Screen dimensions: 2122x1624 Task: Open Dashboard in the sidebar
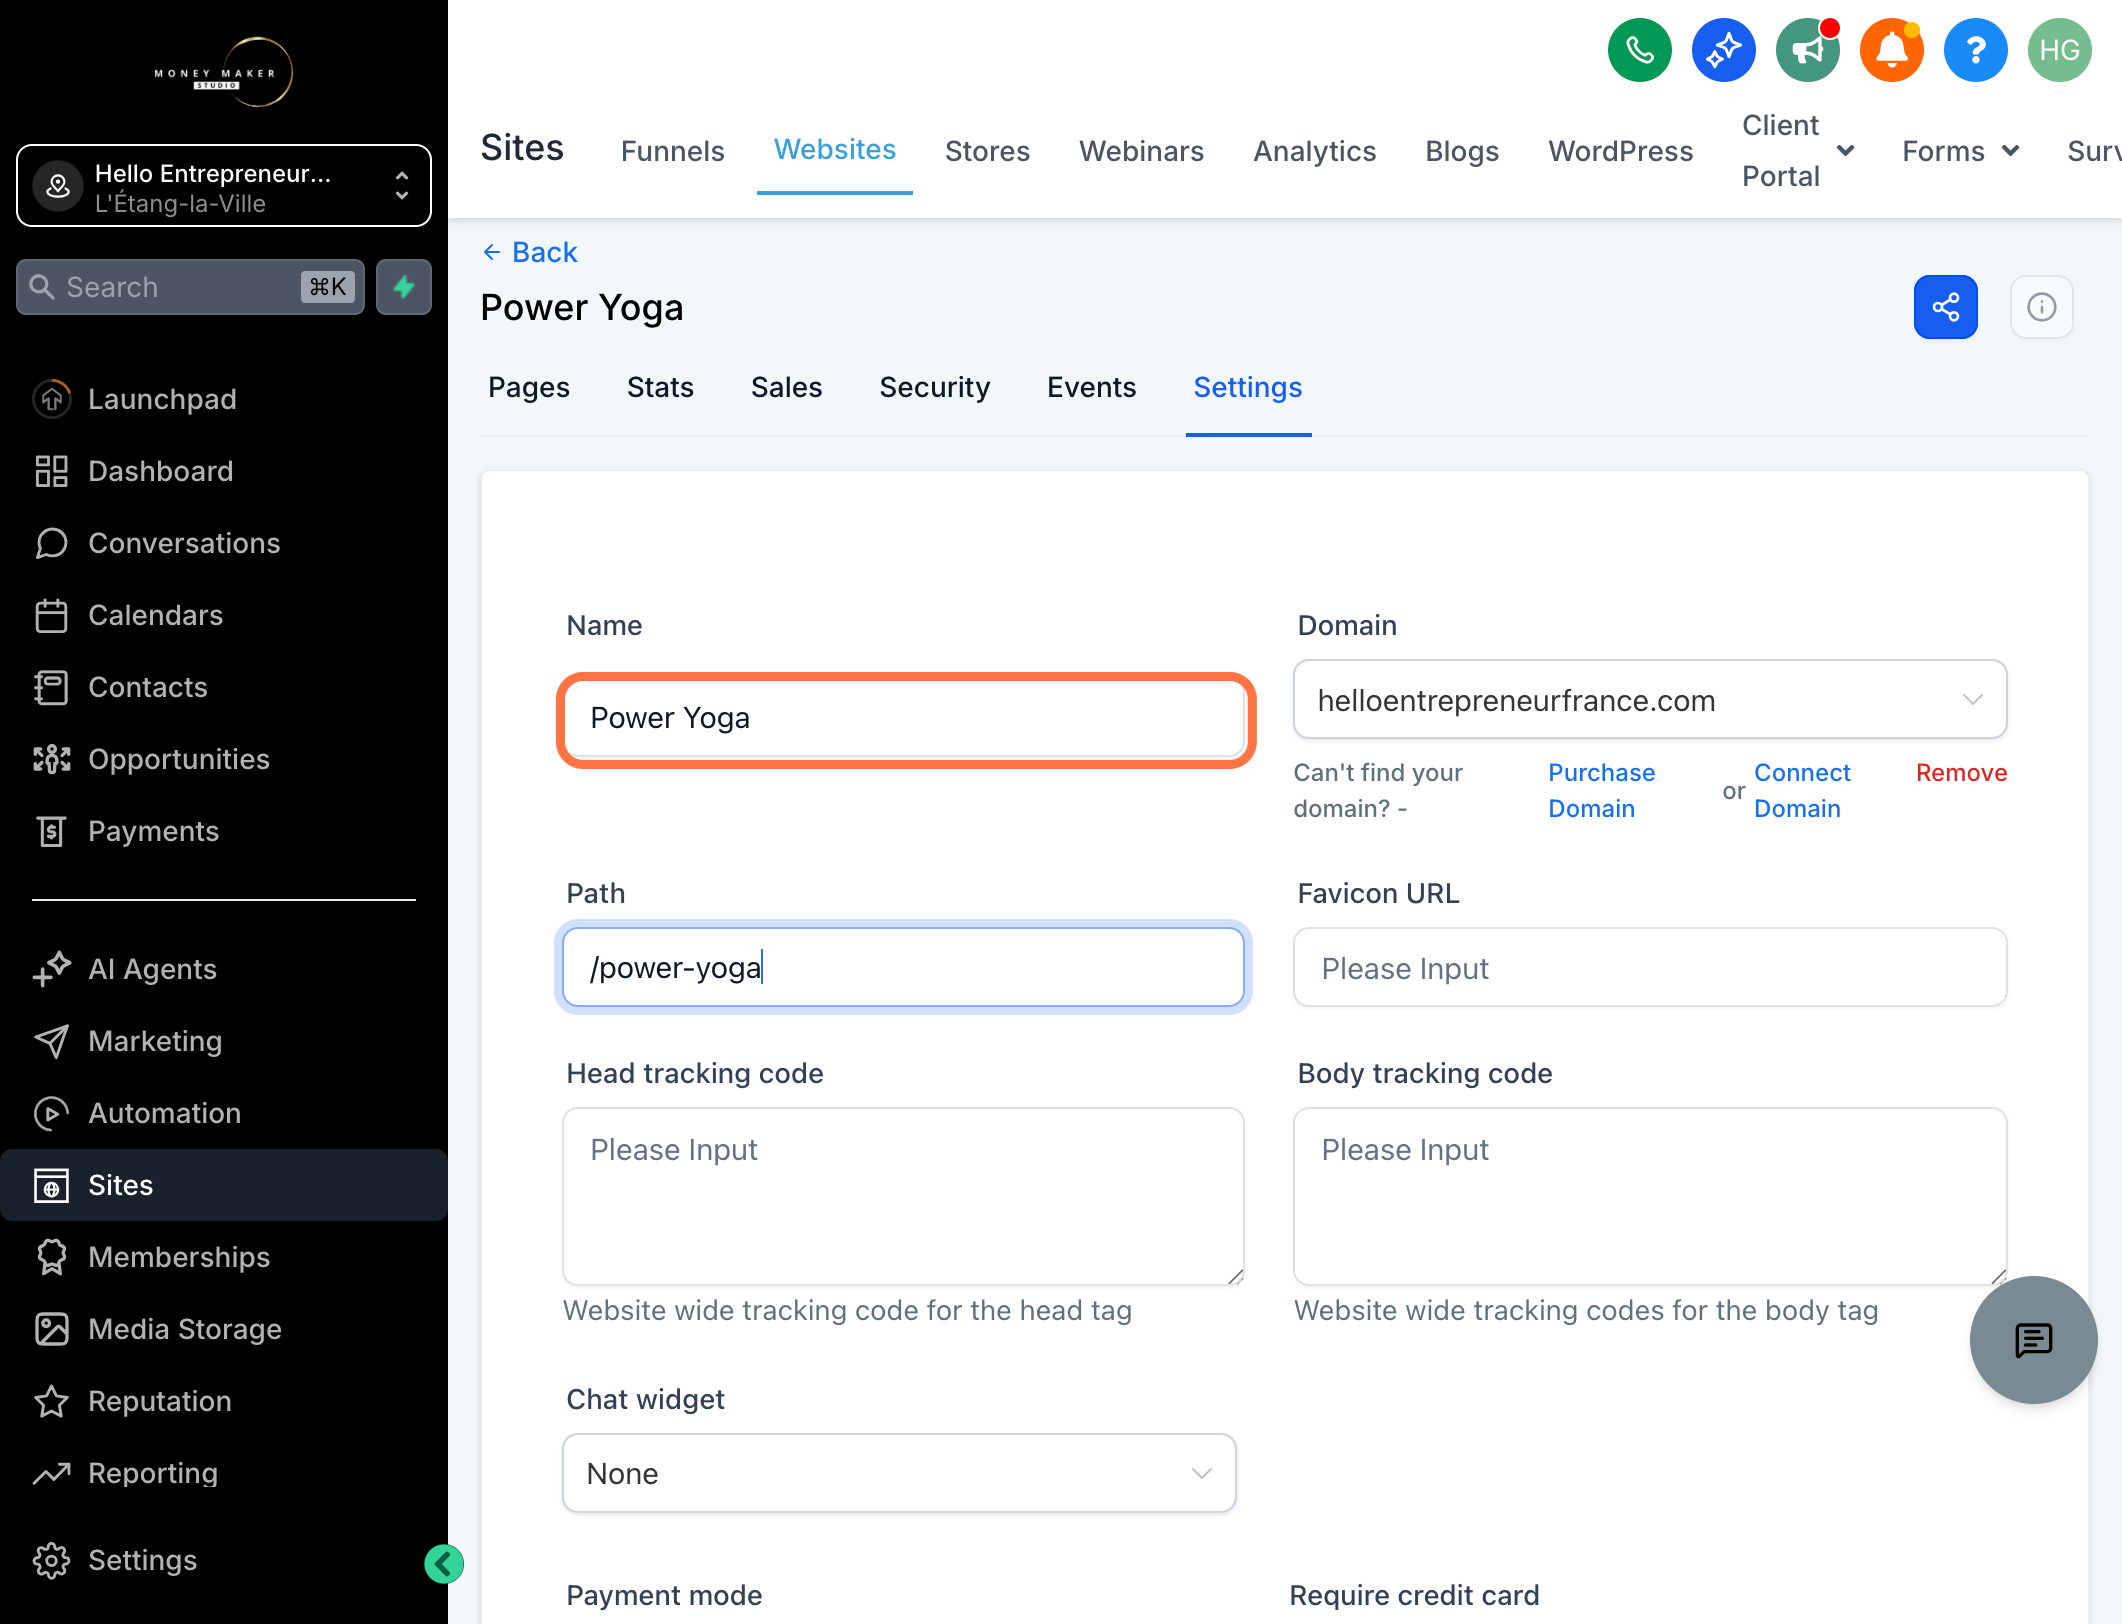coord(224,471)
